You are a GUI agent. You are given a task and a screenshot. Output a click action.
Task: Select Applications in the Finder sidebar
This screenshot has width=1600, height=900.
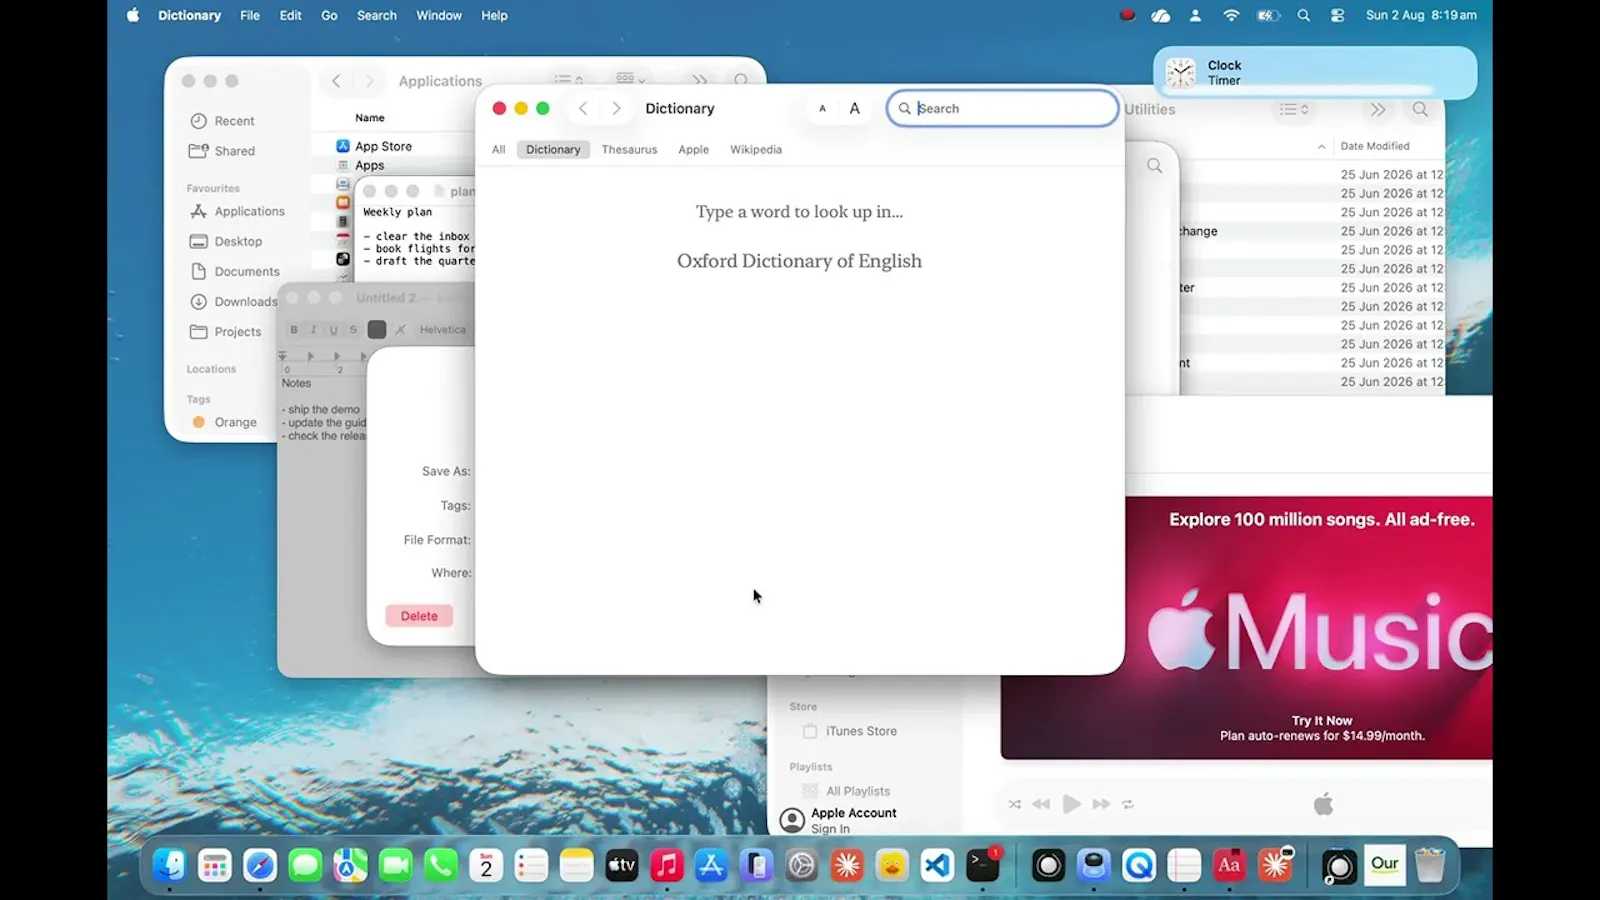click(x=249, y=211)
